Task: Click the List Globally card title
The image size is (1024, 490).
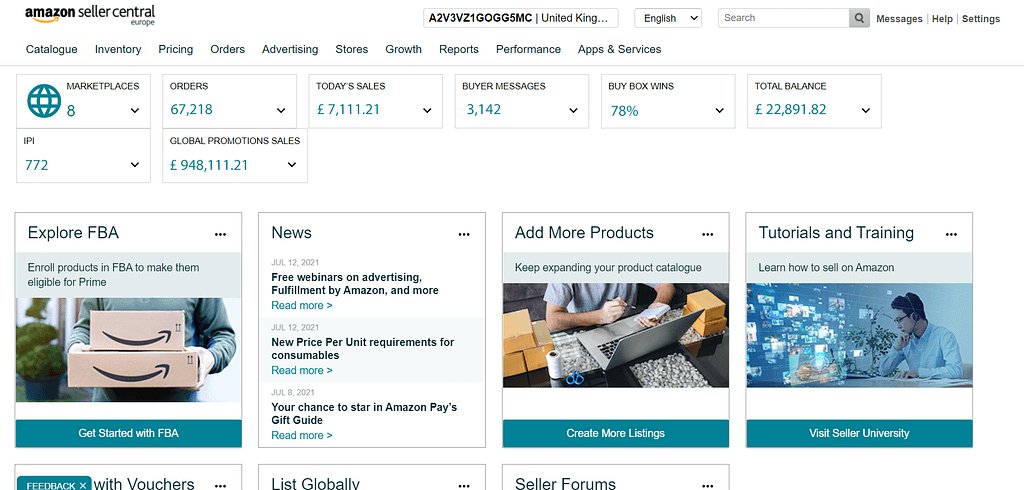Action: tap(315, 483)
